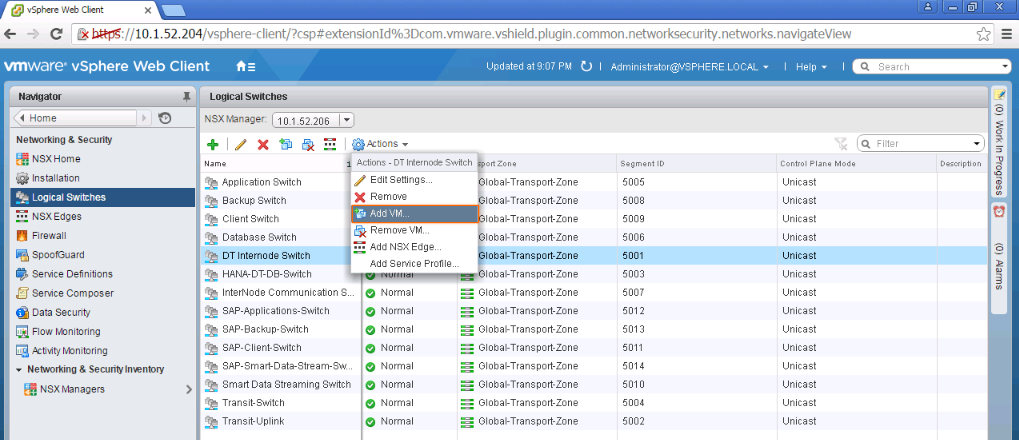1019x440 pixels.
Task: Select the SAP-Backup-Switch row
Action: coord(595,329)
